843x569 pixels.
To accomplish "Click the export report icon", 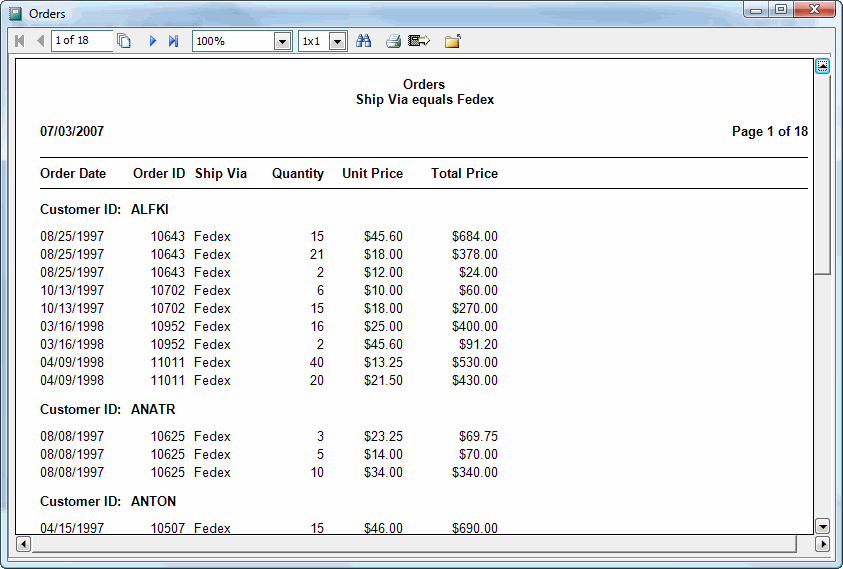I will (x=419, y=41).
